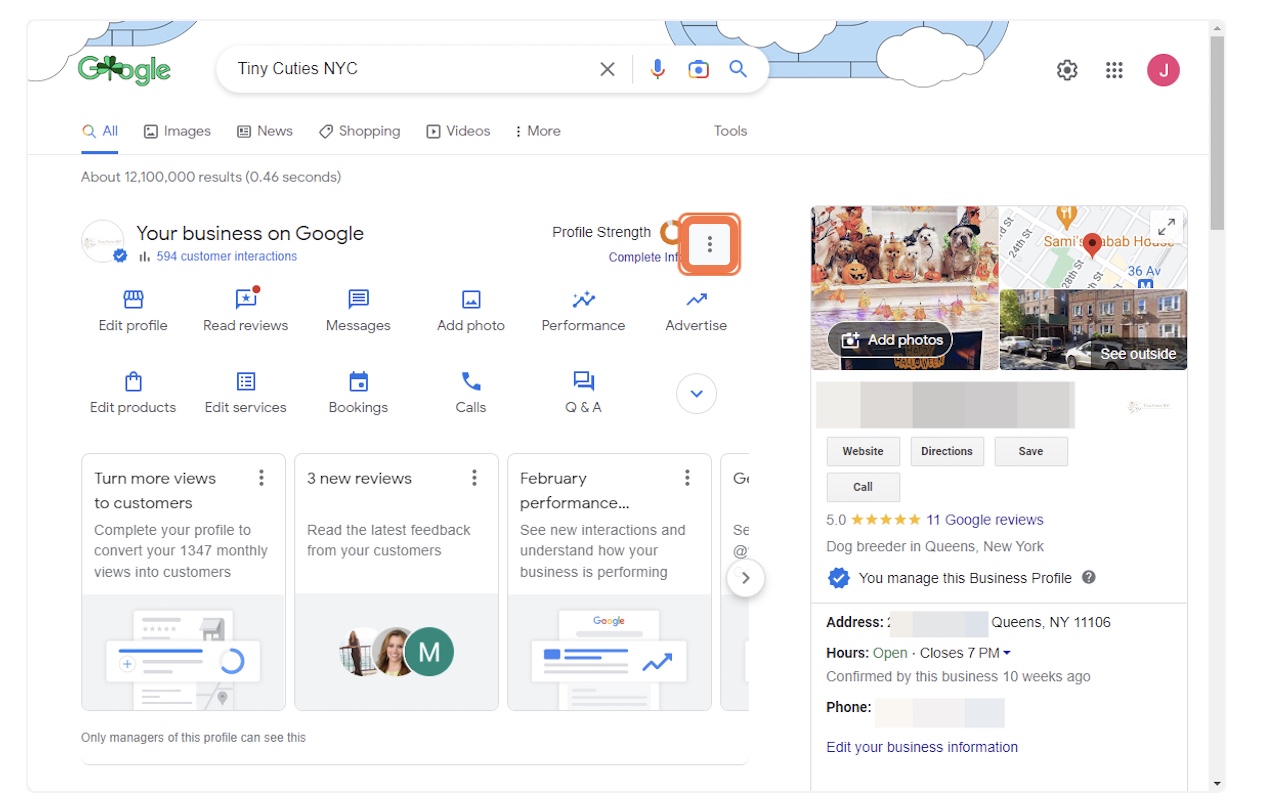This screenshot has height=802, width=1270.
Task: Open Edit services
Action: point(245,393)
